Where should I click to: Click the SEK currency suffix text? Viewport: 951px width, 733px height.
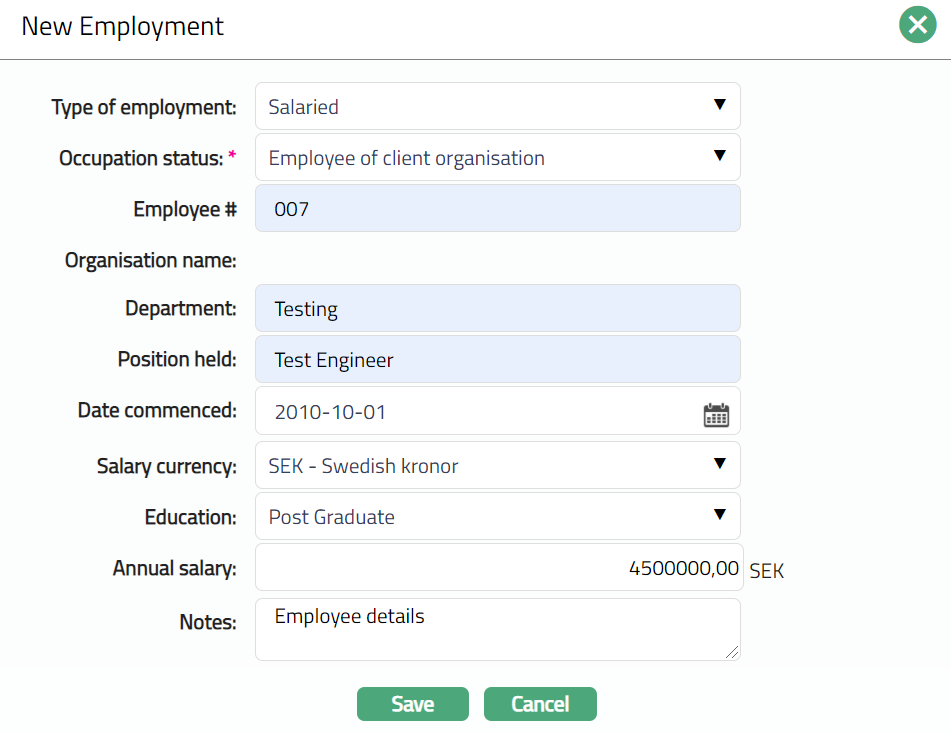coord(766,571)
